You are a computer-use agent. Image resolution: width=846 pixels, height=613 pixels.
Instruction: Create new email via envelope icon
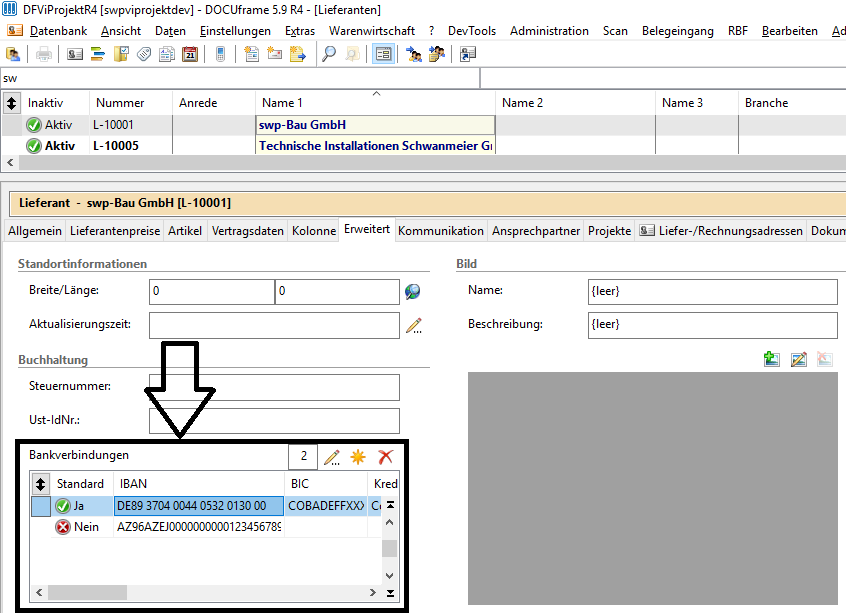(x=275, y=54)
